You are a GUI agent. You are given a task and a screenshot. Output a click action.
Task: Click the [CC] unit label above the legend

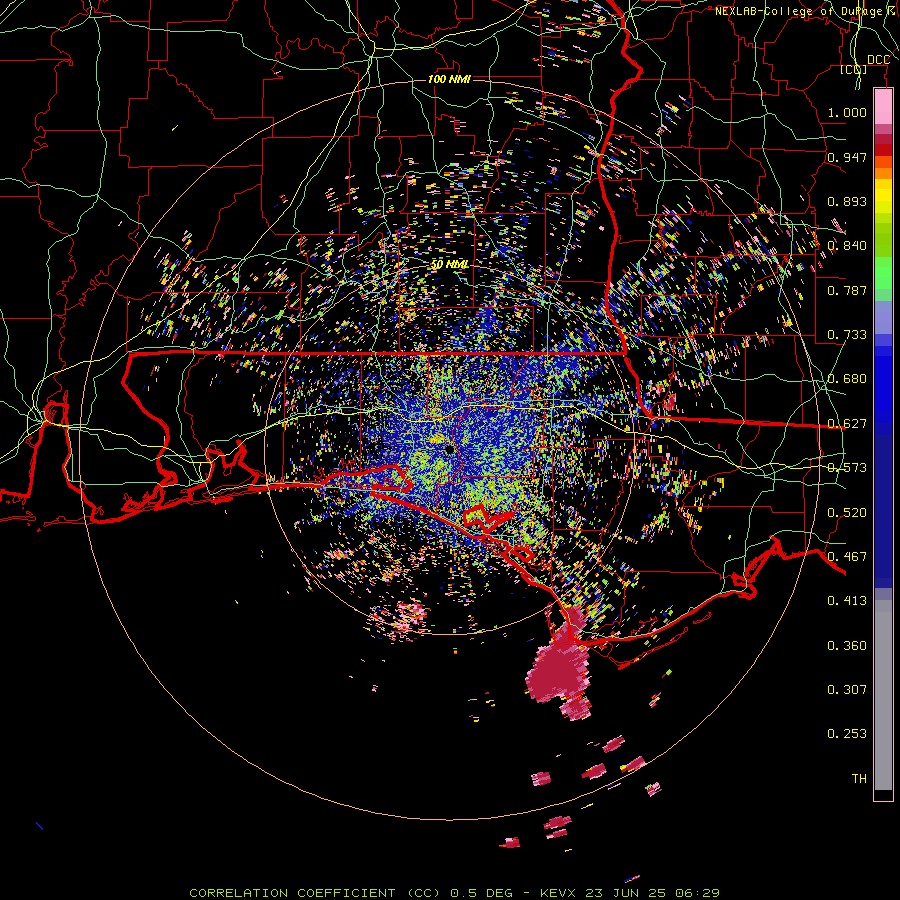[853, 70]
